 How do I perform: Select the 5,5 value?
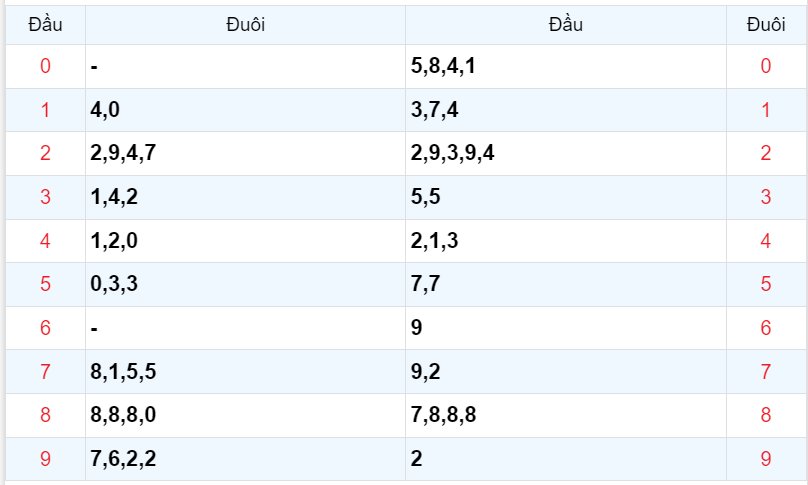tap(426, 197)
